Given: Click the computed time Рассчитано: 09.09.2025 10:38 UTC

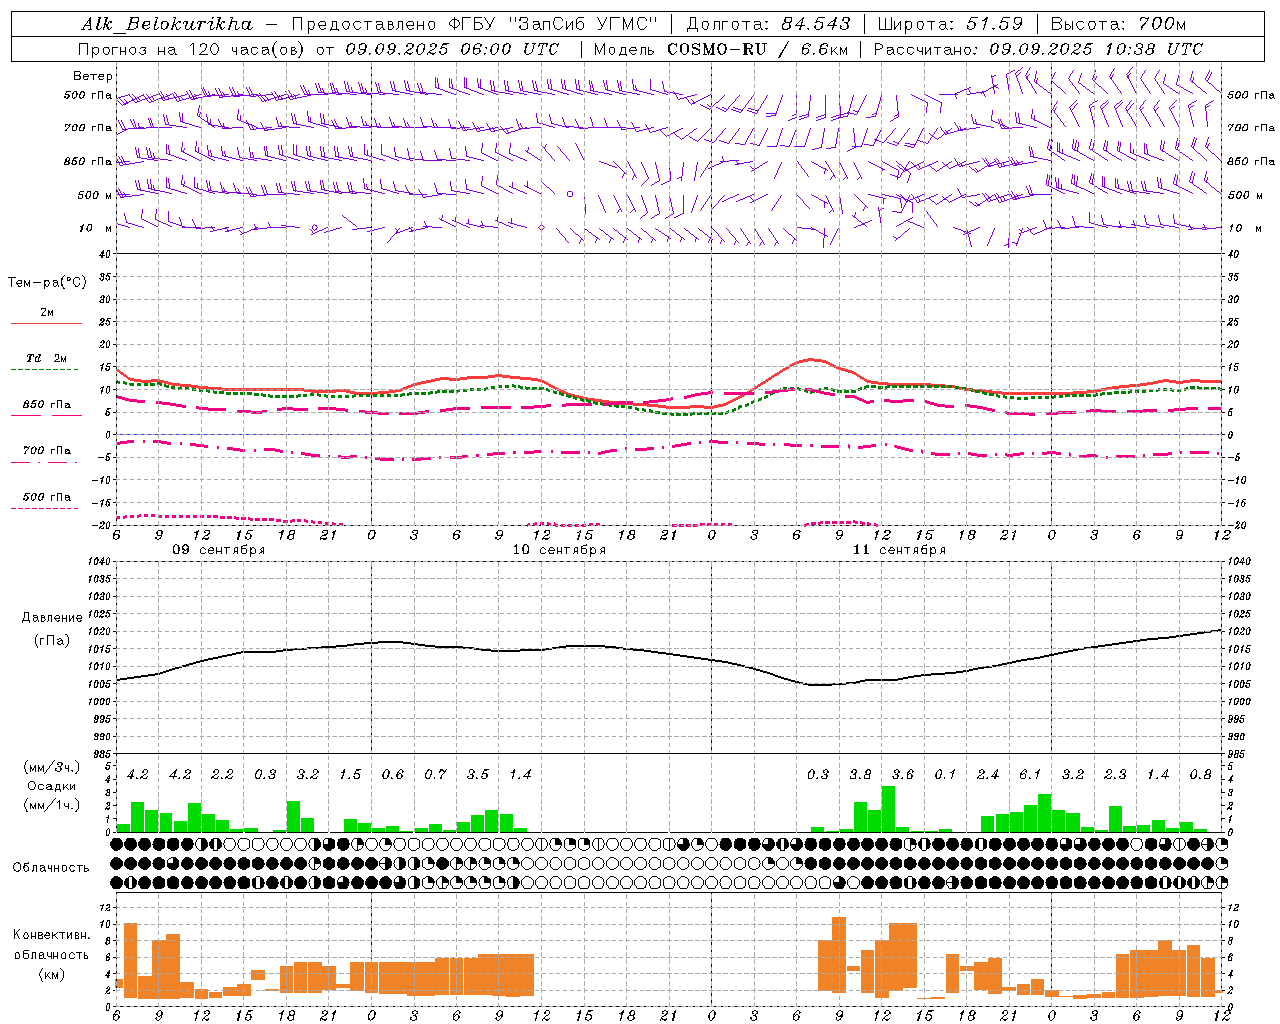Looking at the screenshot, I should [x=1038, y=49].
